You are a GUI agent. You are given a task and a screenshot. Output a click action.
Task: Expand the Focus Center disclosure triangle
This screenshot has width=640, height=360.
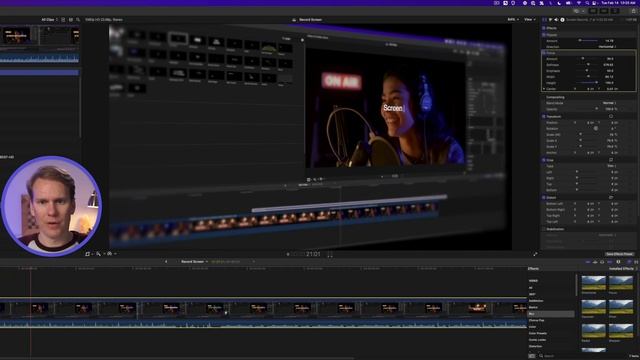coord(544,89)
